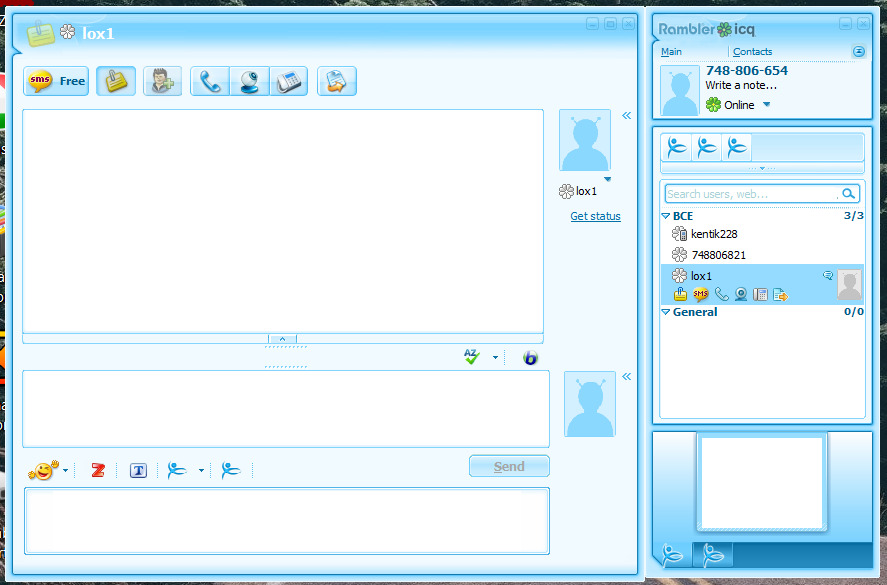Collapse the contact avatar panel with top chevrons

[x=626, y=115]
